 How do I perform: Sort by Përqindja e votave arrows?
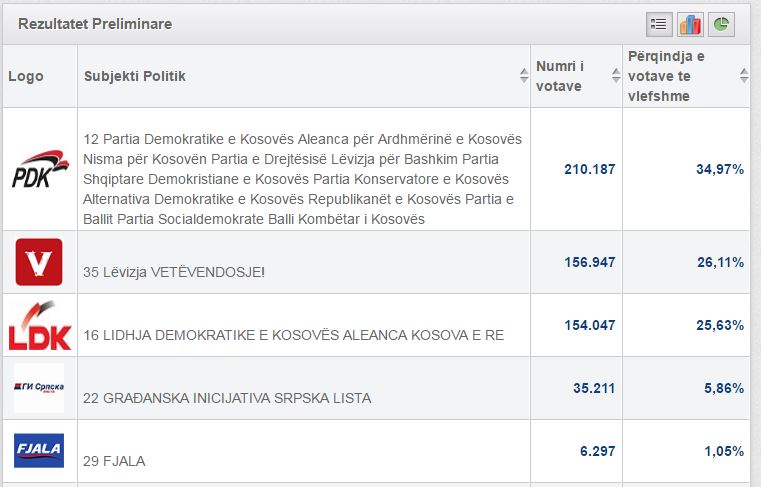744,76
